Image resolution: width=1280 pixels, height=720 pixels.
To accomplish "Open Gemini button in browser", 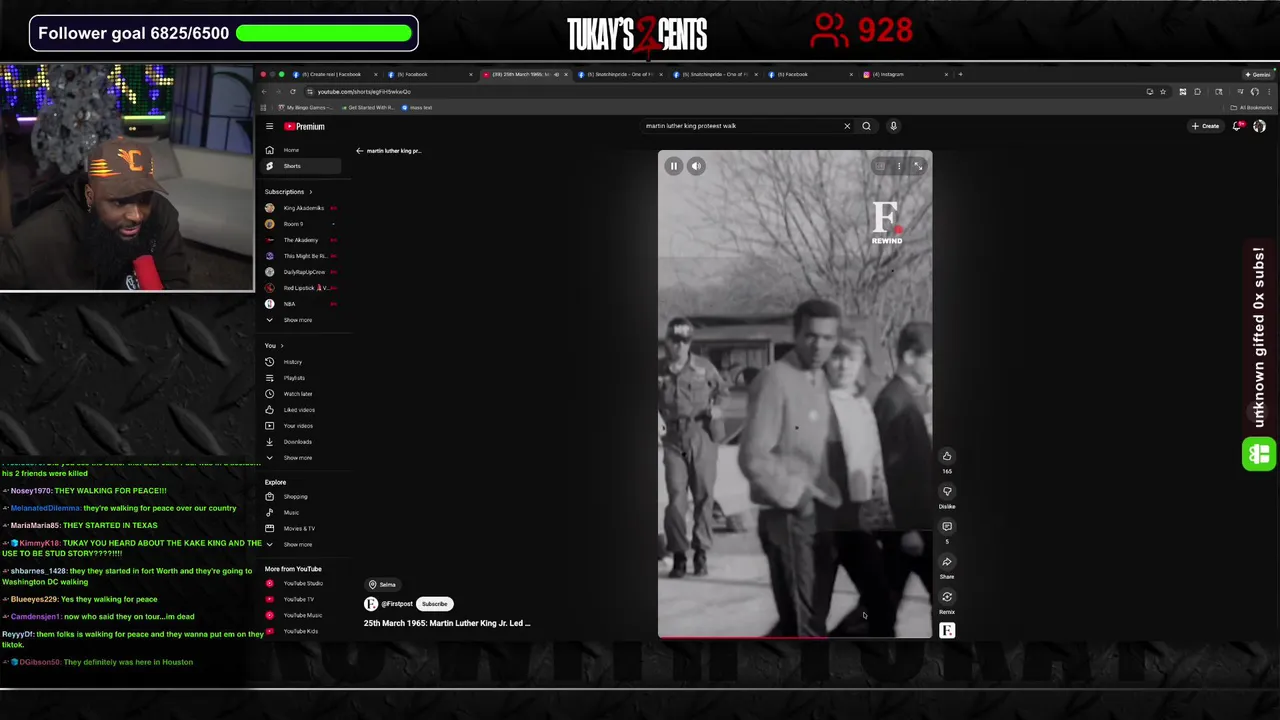I will click(1258, 74).
